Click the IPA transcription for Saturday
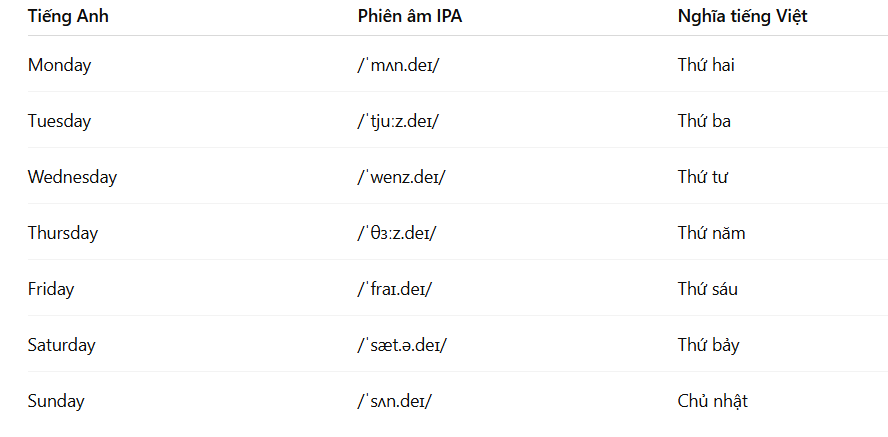 tap(402, 345)
